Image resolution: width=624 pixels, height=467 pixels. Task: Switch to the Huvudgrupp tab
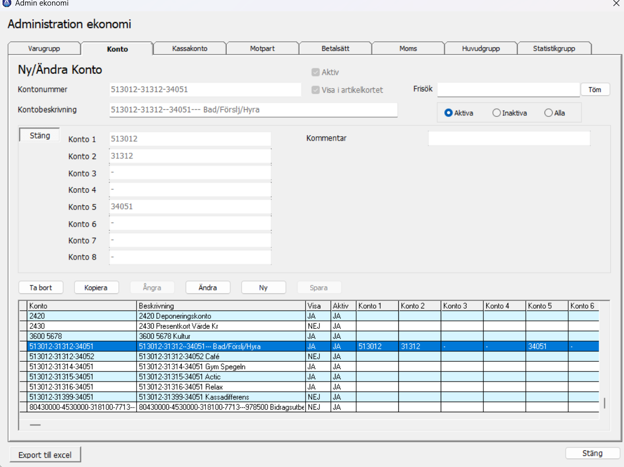point(481,49)
